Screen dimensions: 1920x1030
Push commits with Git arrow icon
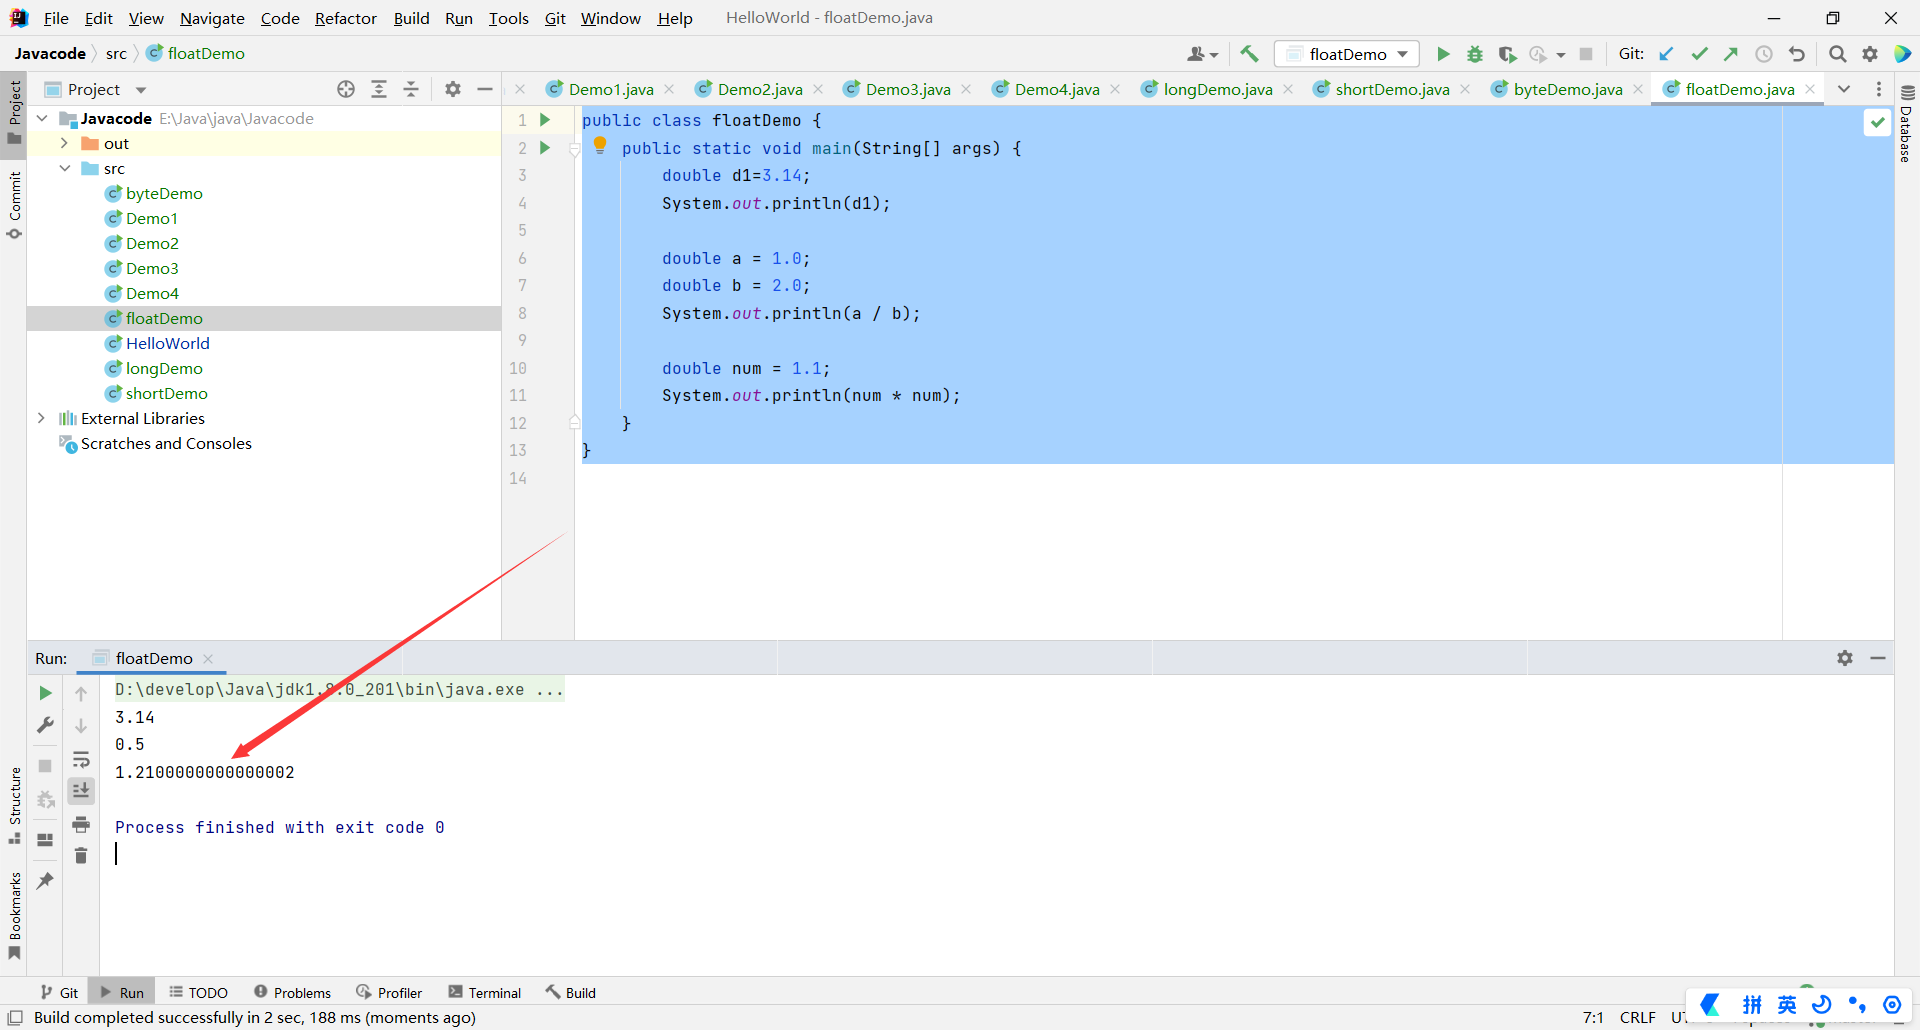tap(1731, 54)
